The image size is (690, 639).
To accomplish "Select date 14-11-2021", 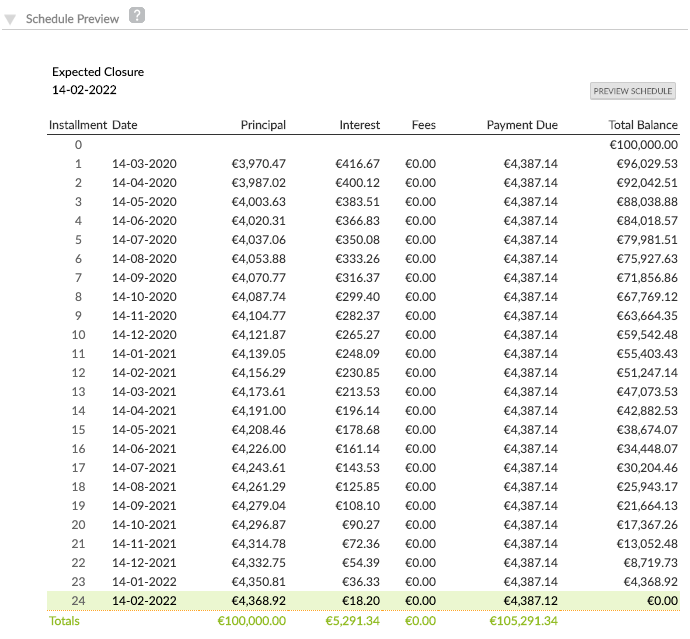I will point(144,544).
